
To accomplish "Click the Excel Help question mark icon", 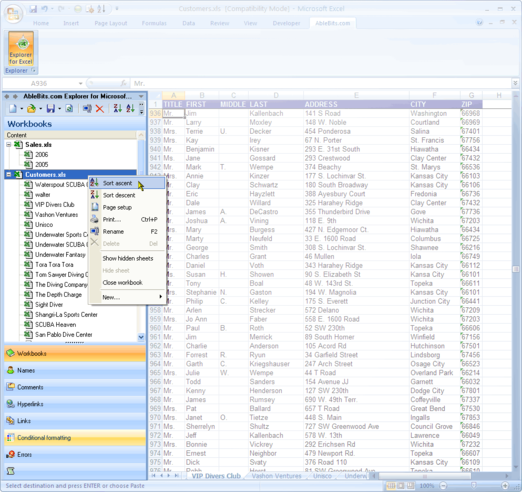I will pyautogui.click(x=479, y=23).
